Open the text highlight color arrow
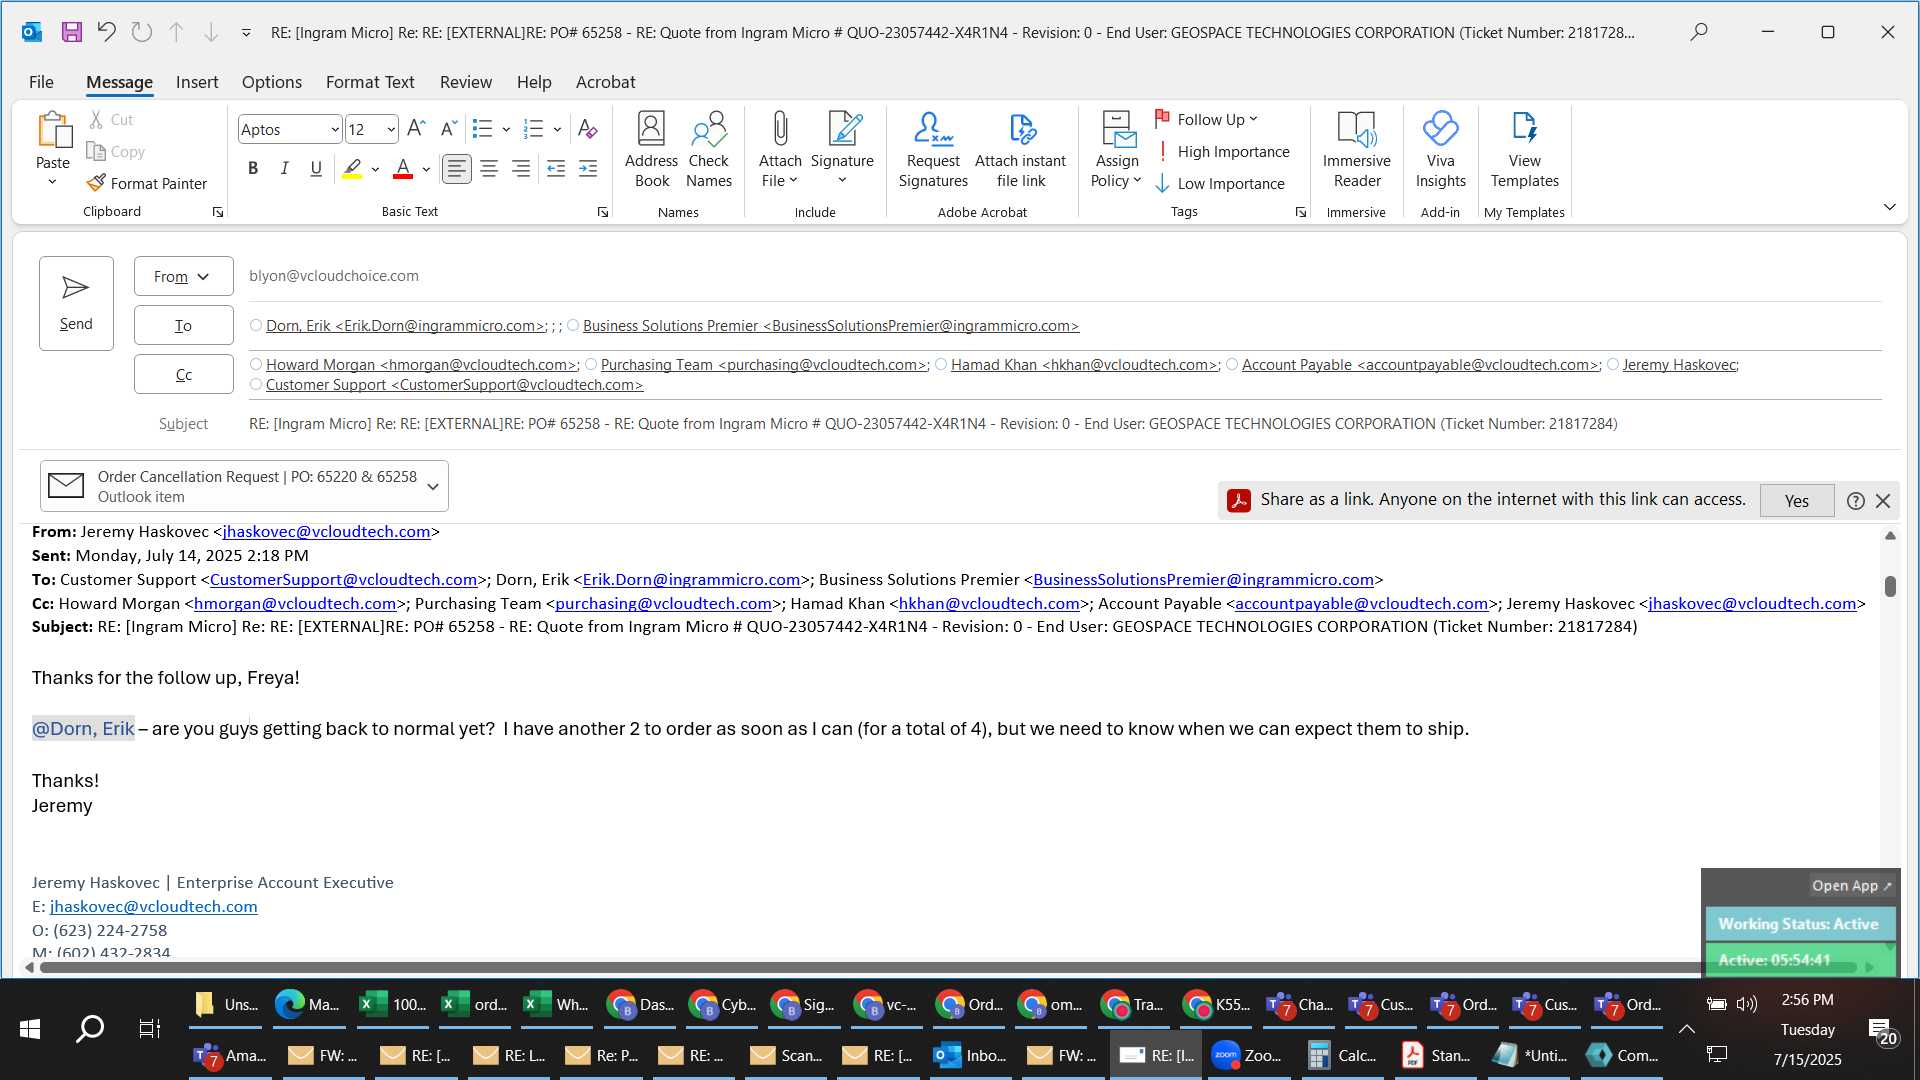Viewport: 1920px width, 1080px height. tap(375, 169)
